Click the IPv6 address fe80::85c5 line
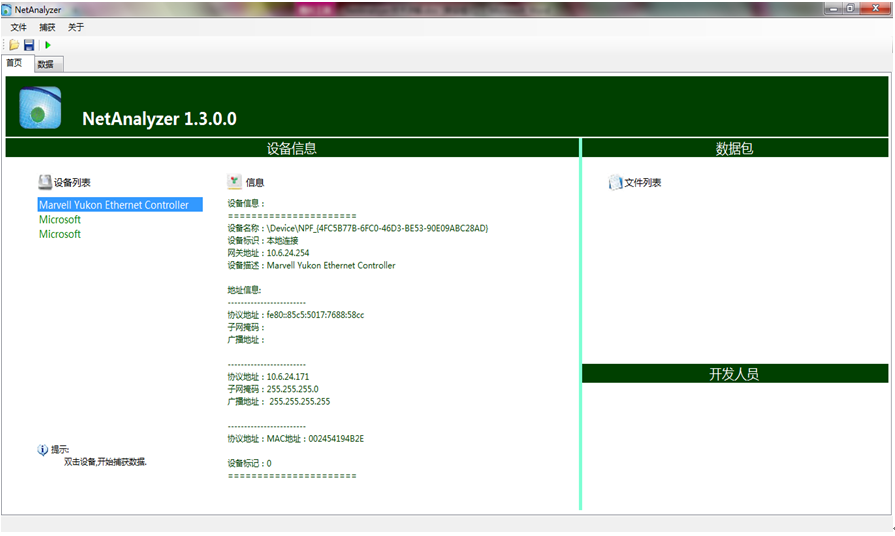This screenshot has height=536, width=895. 296,315
